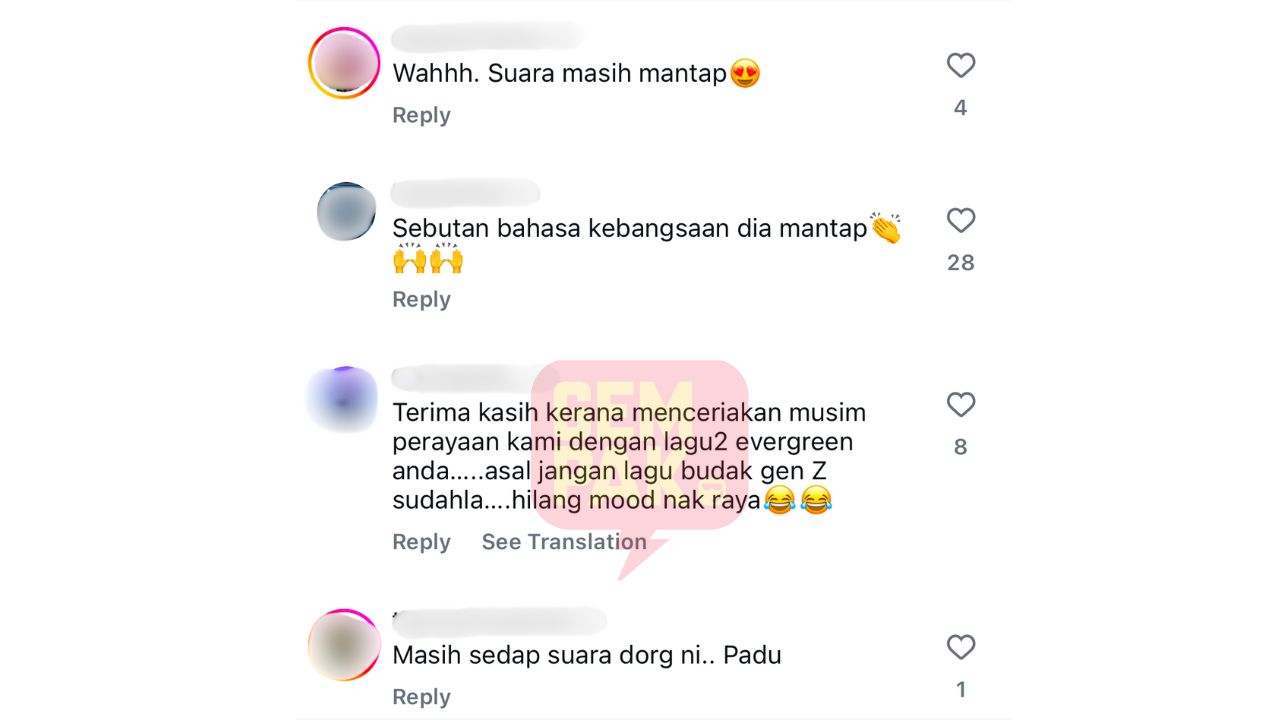Viewport: 1280px width, 720px height.
Task: View the 28 likes count
Action: (960, 263)
